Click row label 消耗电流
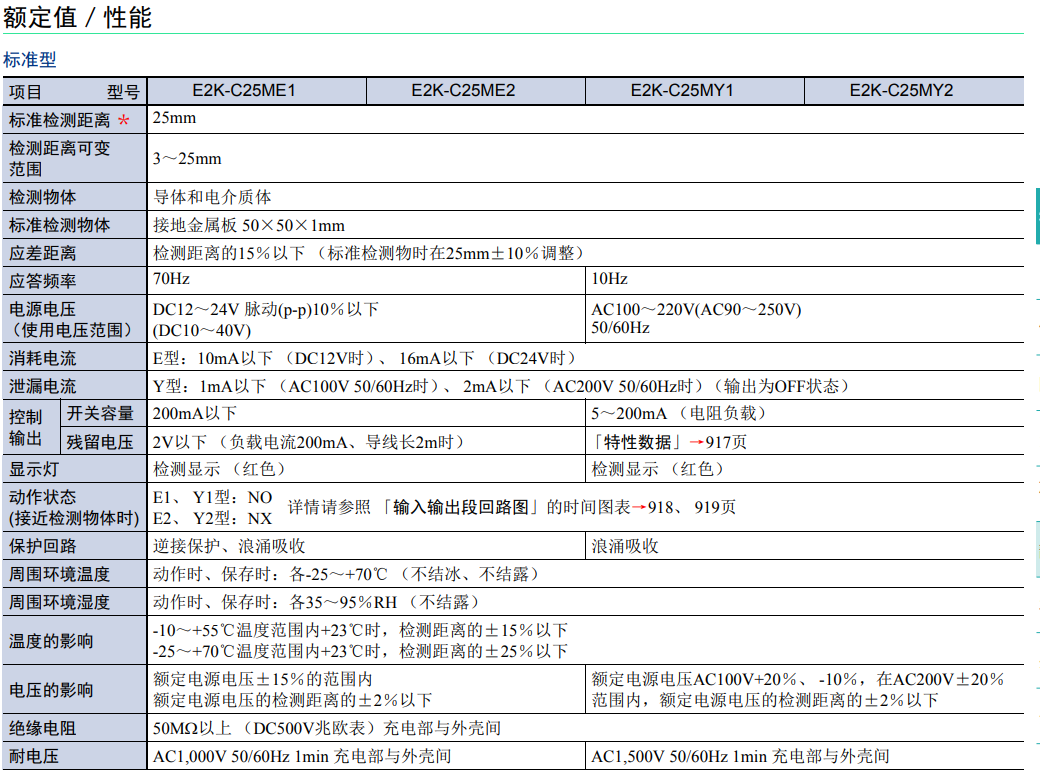The height and width of the screenshot is (770, 1040). [42, 359]
